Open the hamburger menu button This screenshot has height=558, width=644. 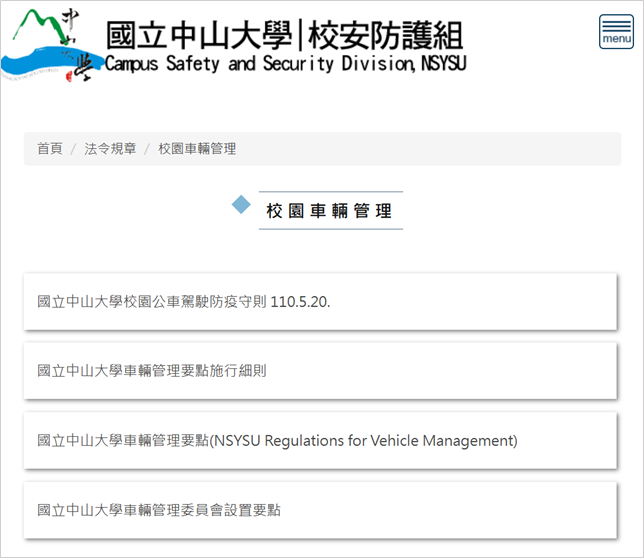pos(616,32)
